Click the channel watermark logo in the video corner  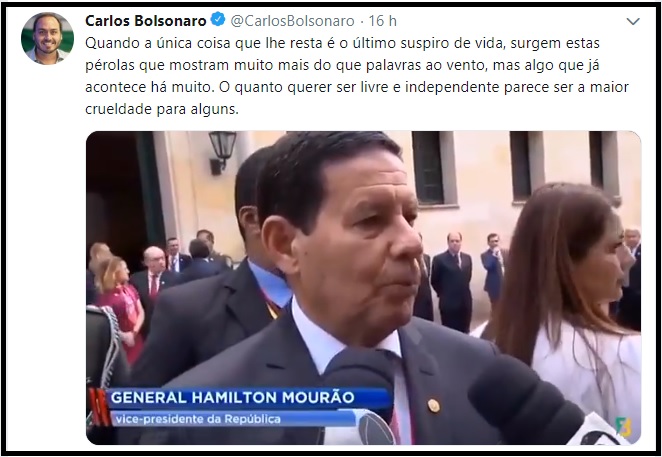(x=624, y=427)
